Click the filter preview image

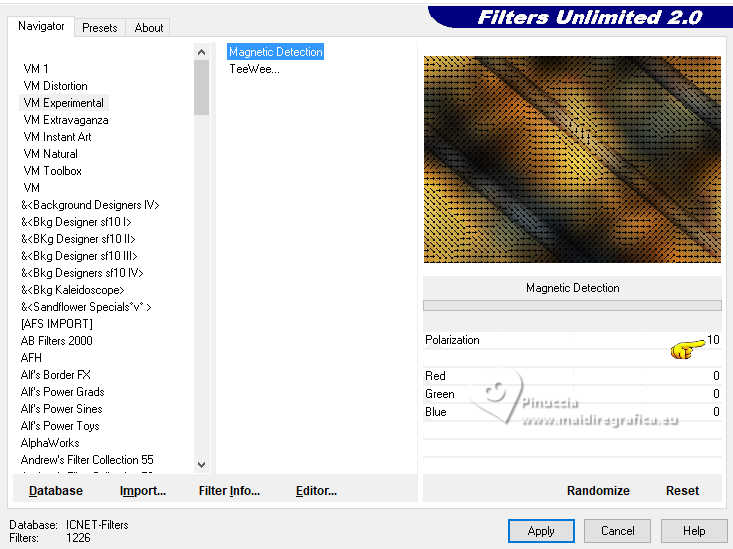tap(572, 159)
